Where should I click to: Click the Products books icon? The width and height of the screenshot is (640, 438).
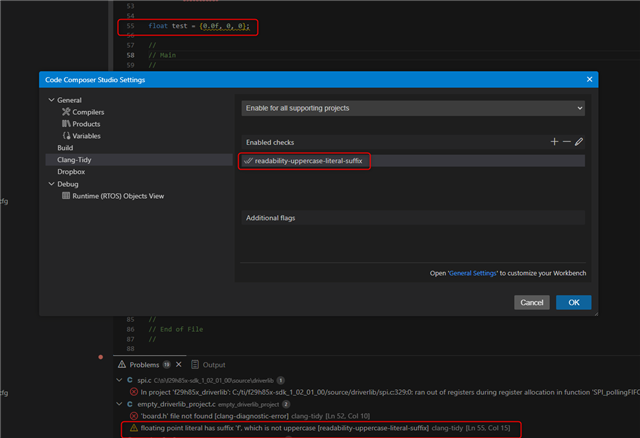click(x=66, y=123)
